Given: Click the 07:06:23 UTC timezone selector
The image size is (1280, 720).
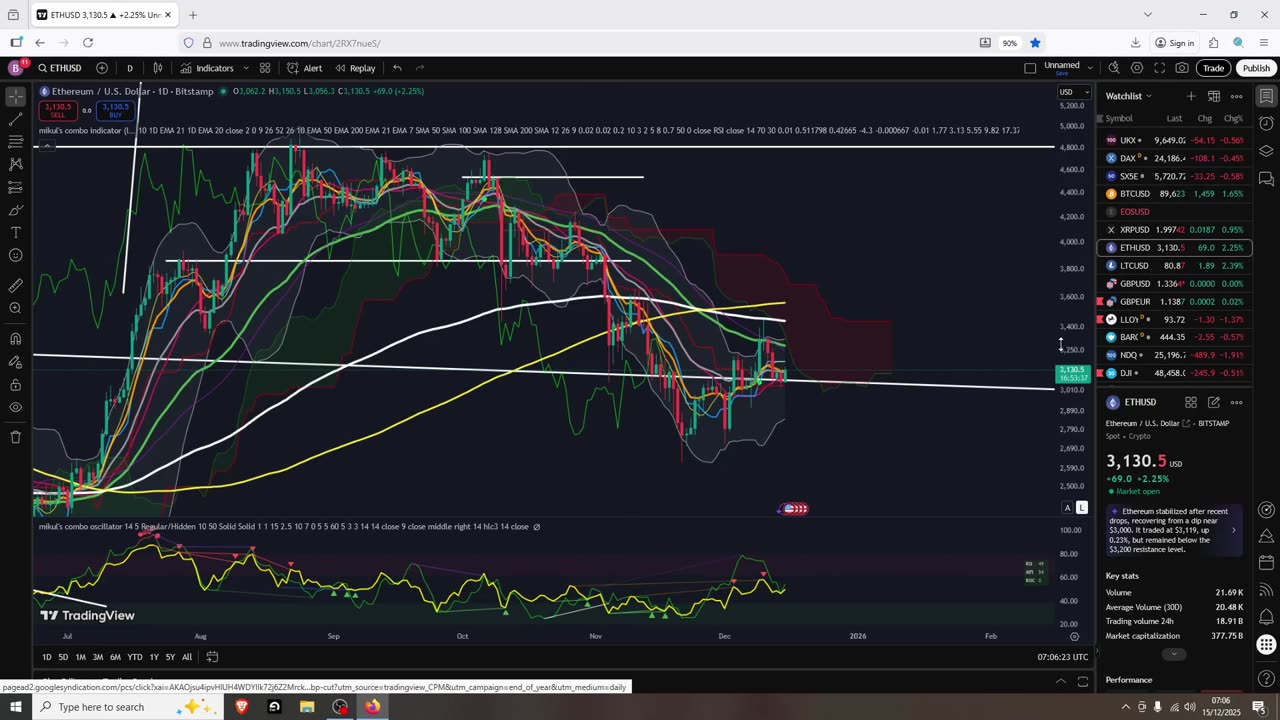Looking at the screenshot, I should [1062, 657].
